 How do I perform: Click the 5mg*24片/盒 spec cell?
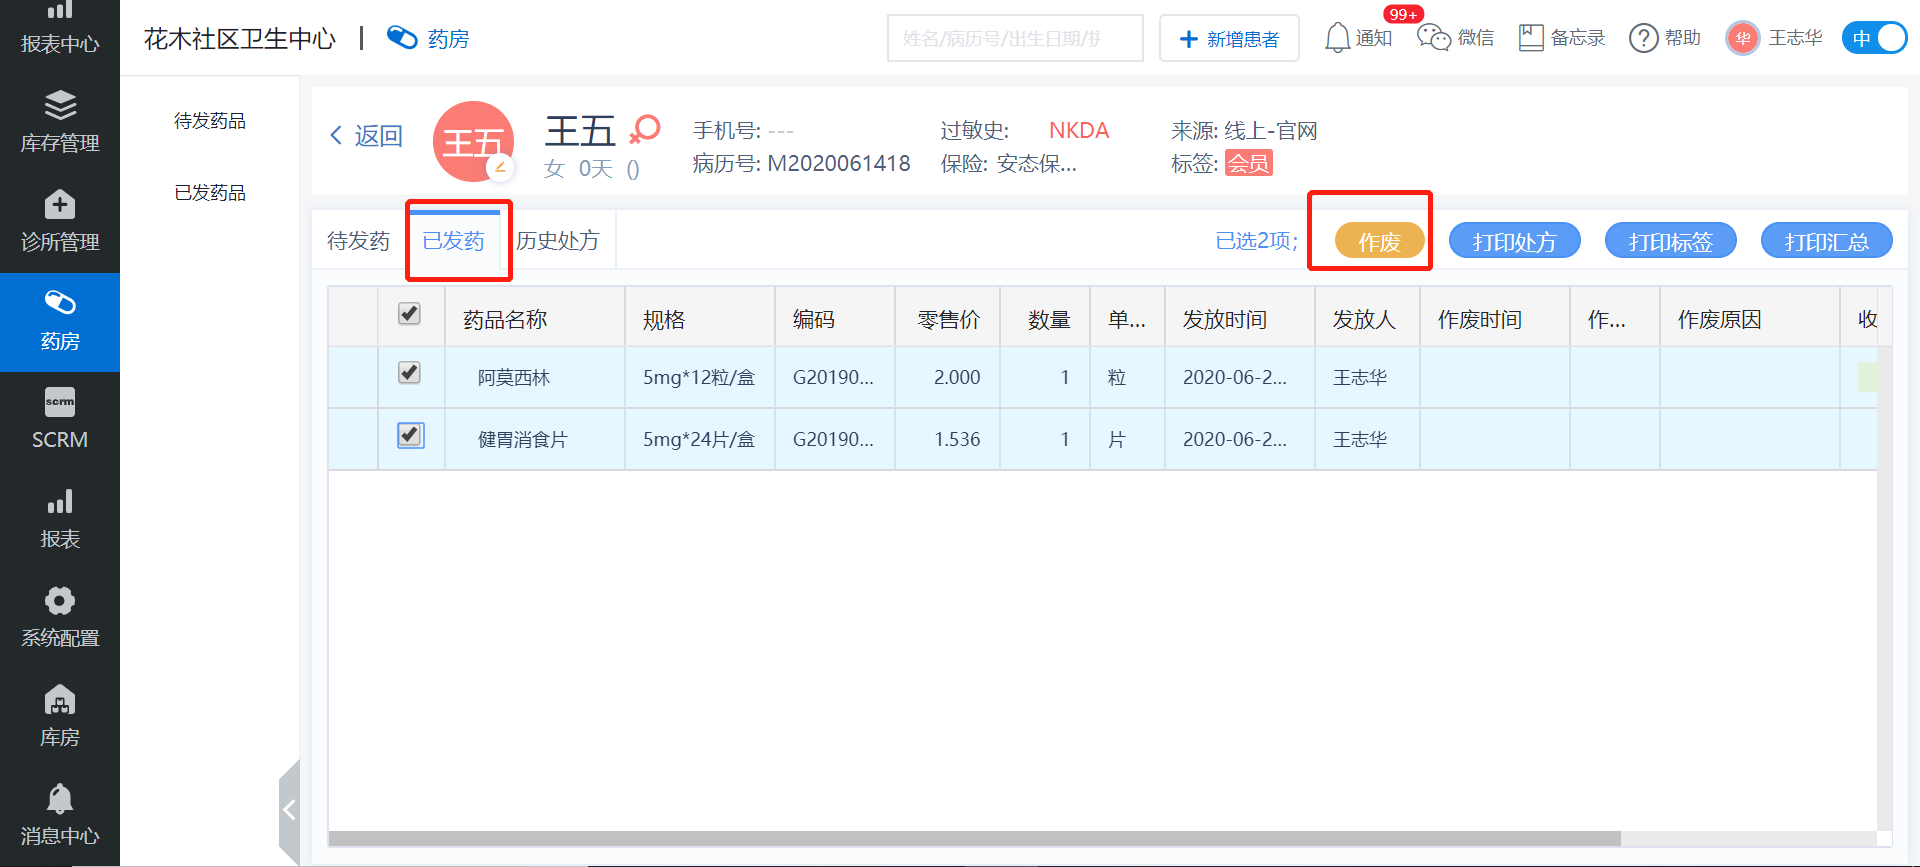point(699,440)
